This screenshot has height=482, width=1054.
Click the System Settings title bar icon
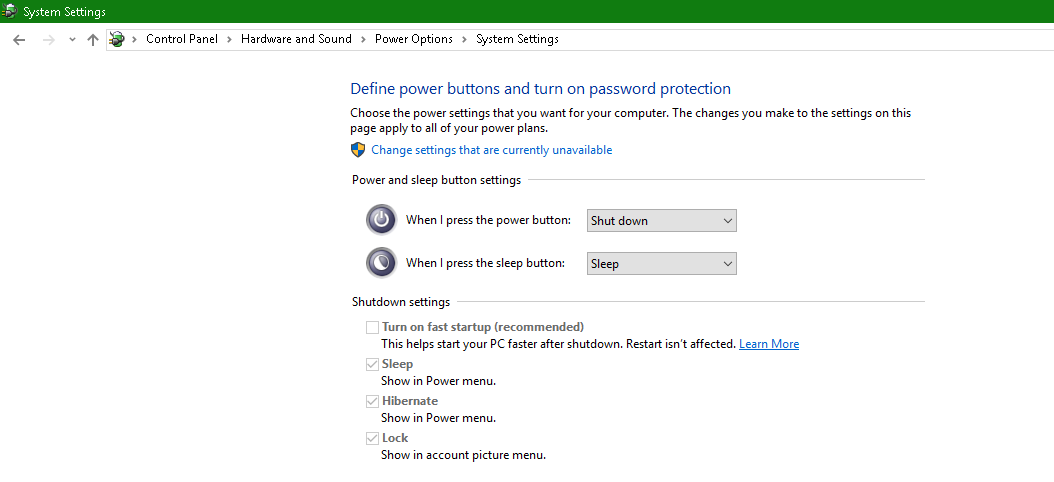click(x=10, y=11)
